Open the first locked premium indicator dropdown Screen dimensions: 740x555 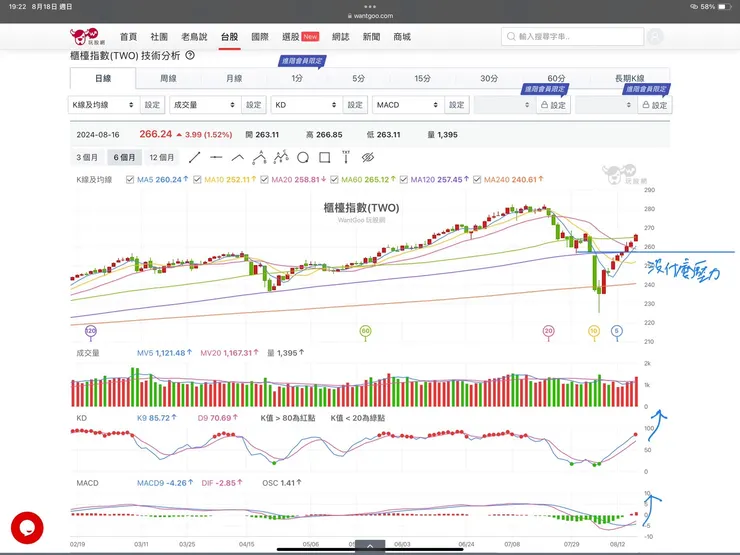click(x=505, y=105)
